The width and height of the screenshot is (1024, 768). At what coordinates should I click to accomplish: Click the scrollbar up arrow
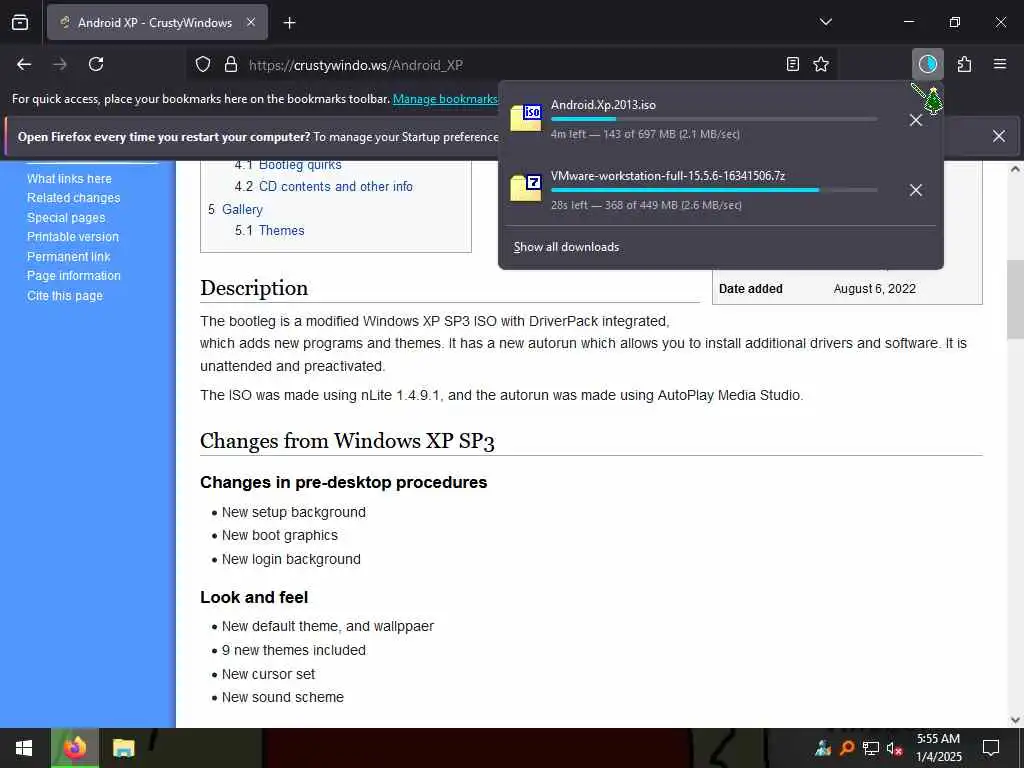[1015, 168]
